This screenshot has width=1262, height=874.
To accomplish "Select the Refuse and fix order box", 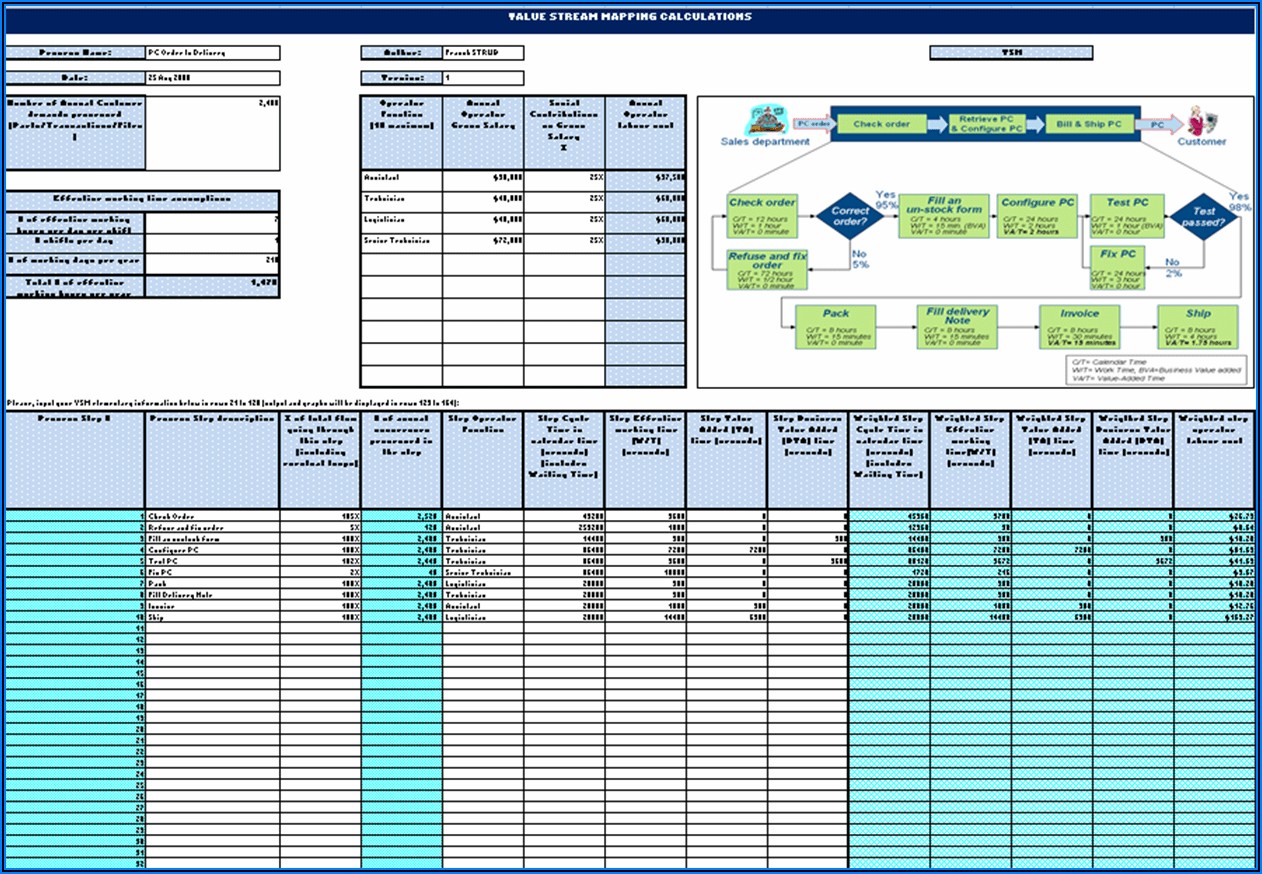I will 767,270.
